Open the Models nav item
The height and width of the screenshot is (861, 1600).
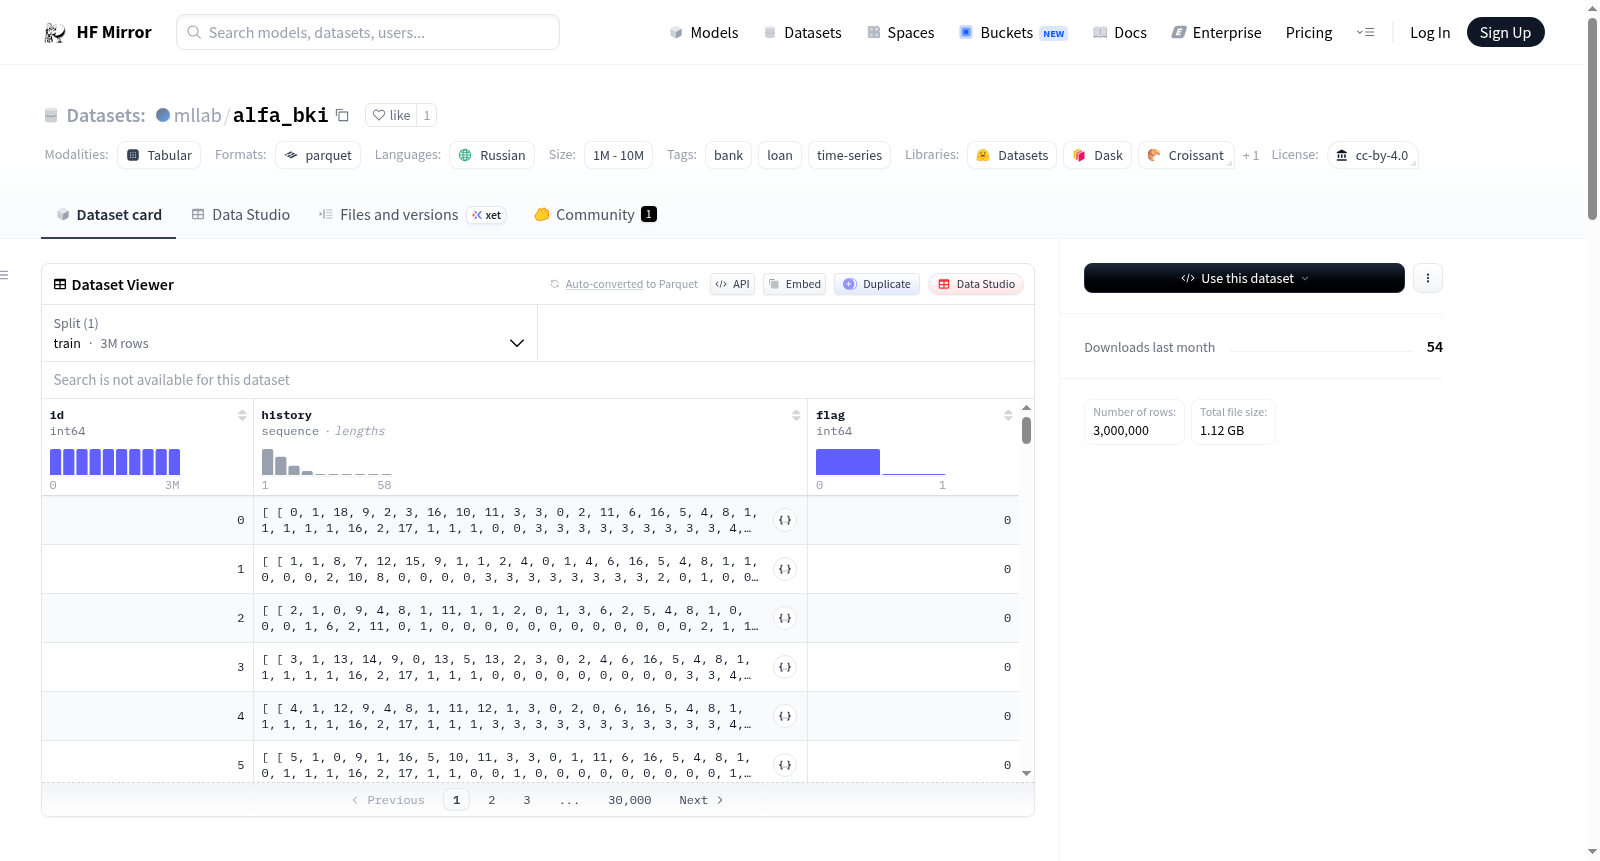pos(704,32)
